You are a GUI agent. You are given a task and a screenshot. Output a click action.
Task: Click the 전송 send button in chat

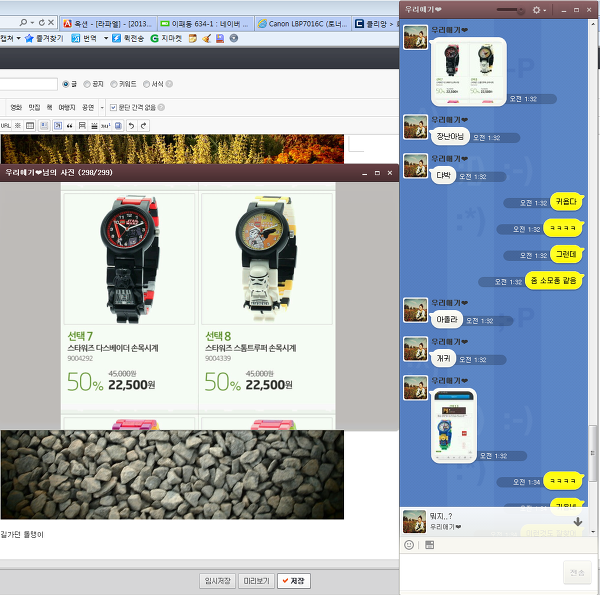pyautogui.click(x=577, y=572)
